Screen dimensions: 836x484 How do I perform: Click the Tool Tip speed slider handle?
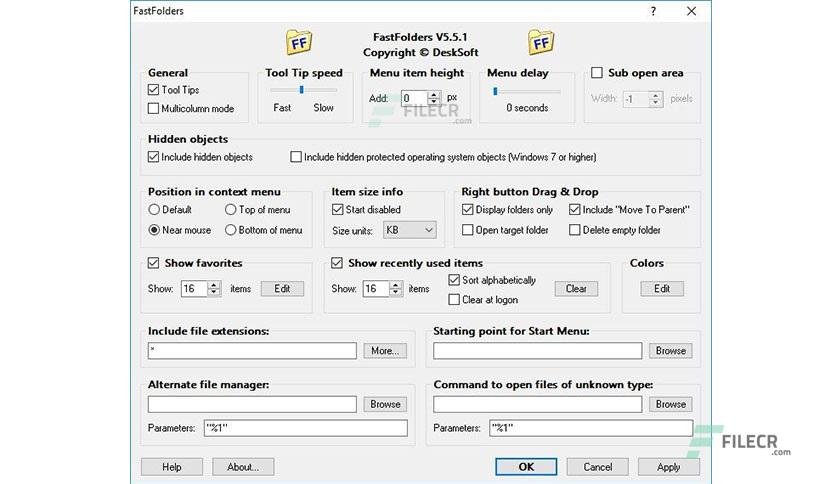tap(302, 90)
